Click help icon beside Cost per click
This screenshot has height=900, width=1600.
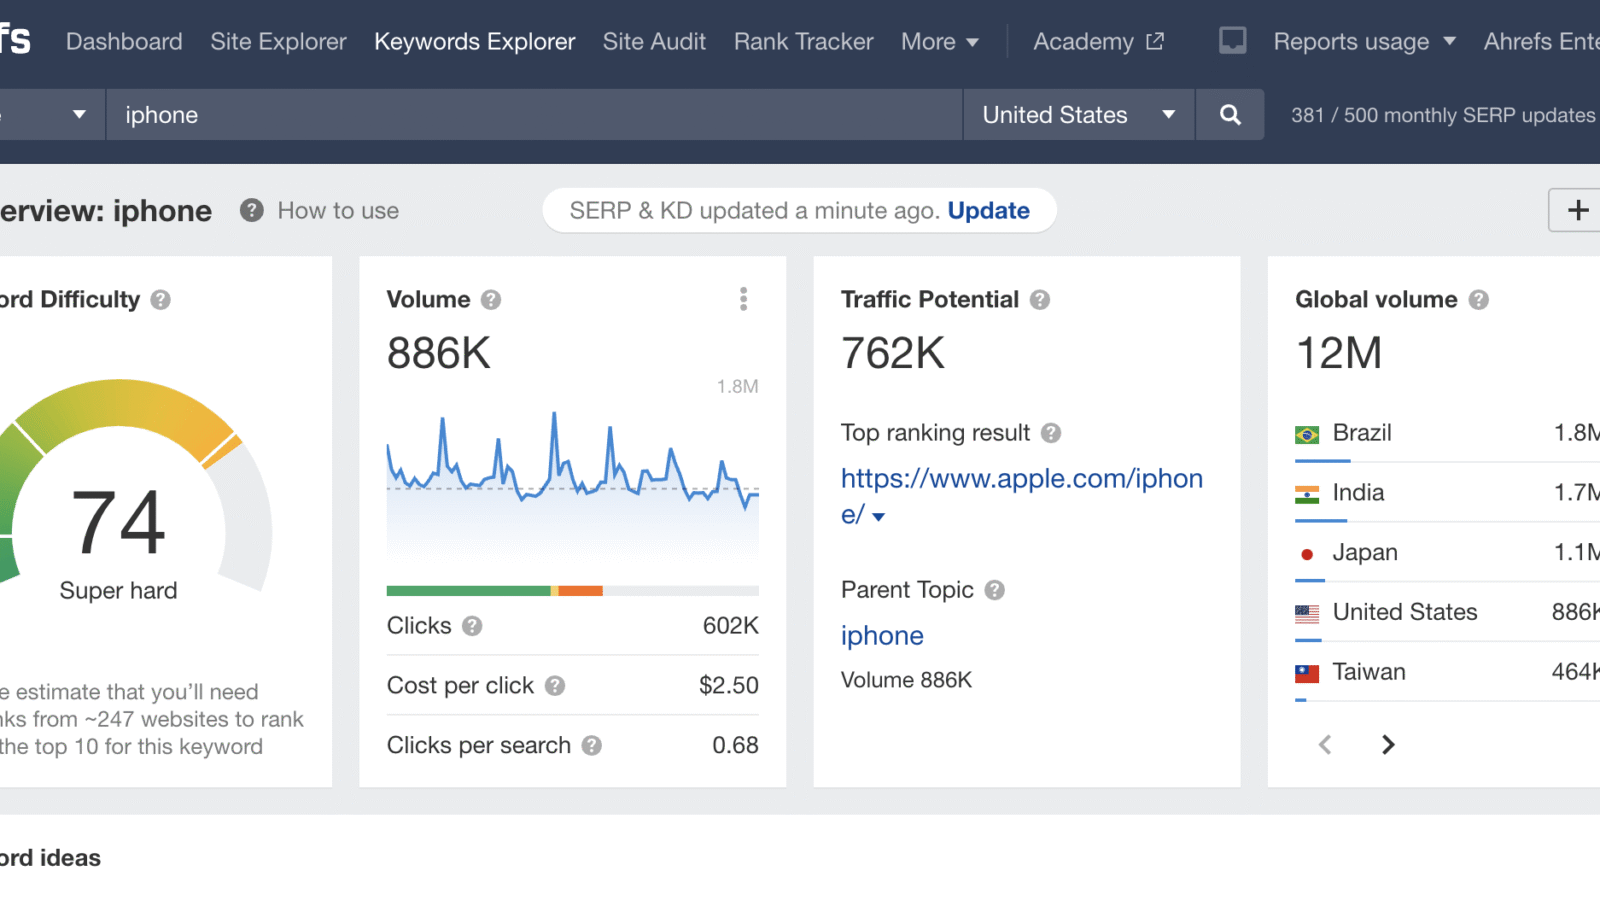click(x=555, y=686)
